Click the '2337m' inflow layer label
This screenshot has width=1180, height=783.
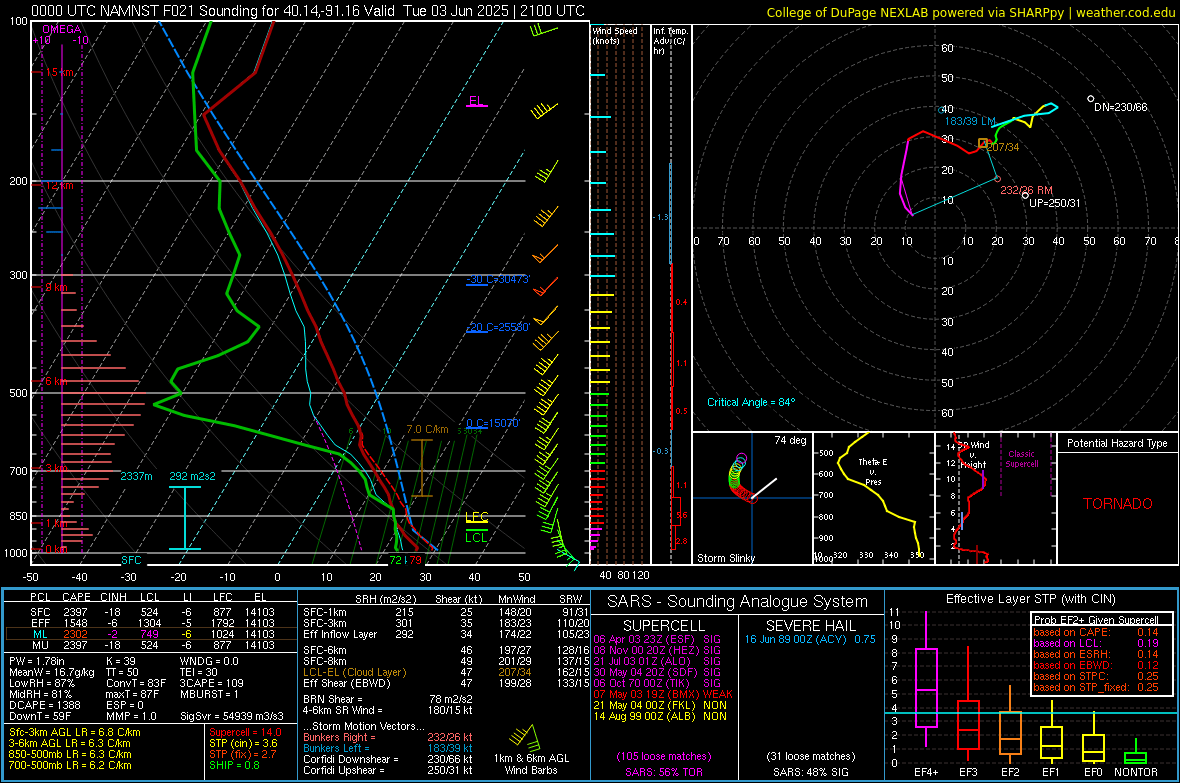136,476
